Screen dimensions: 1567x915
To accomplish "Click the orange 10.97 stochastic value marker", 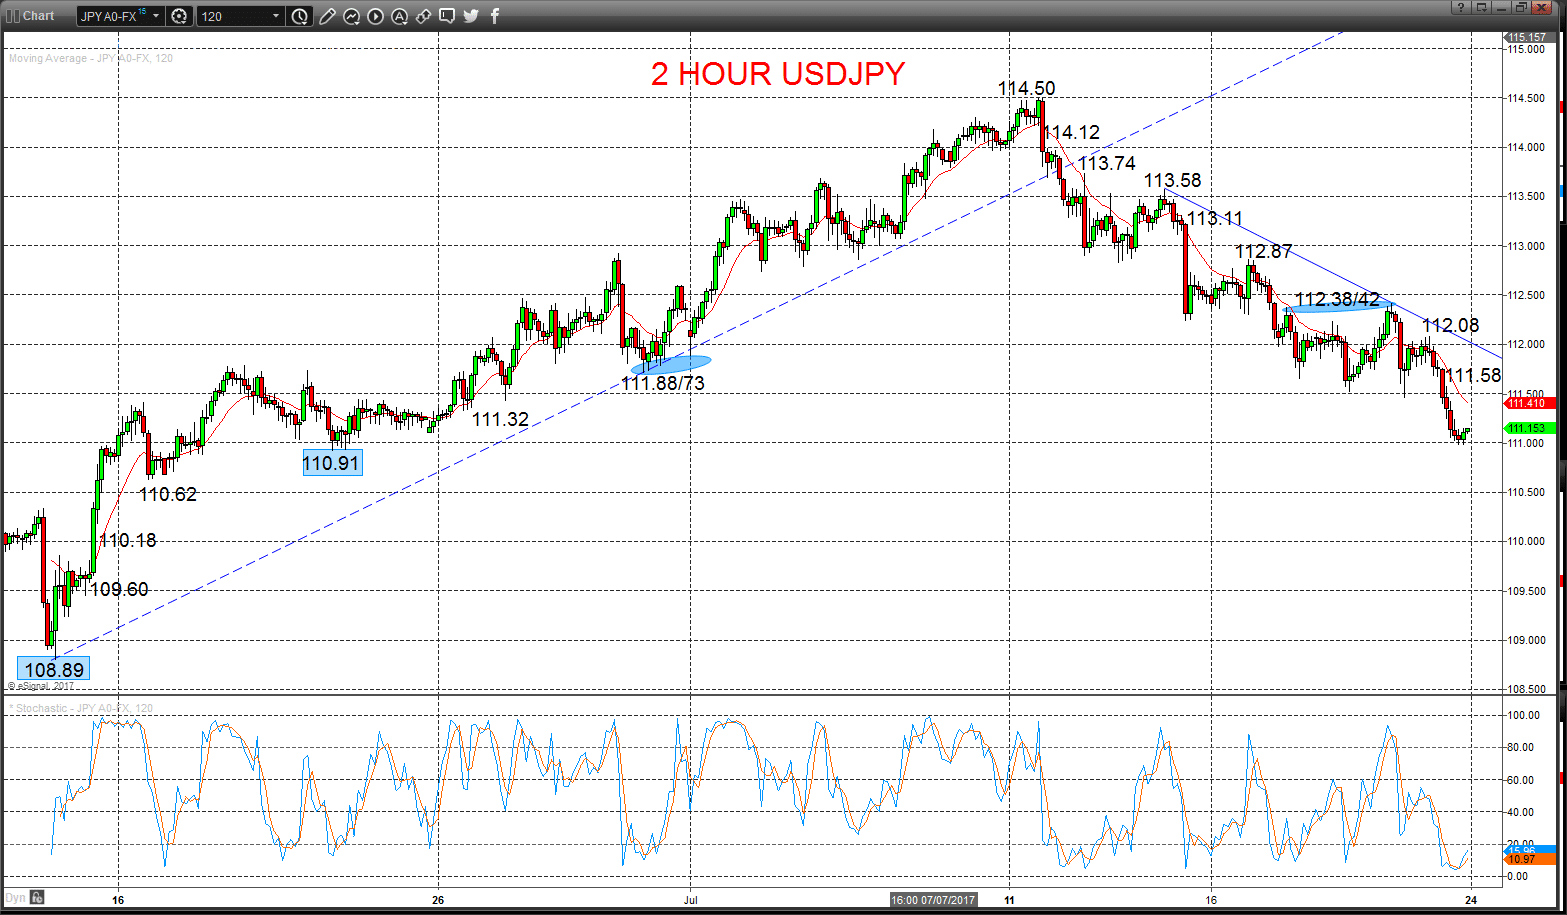I will point(1530,859).
